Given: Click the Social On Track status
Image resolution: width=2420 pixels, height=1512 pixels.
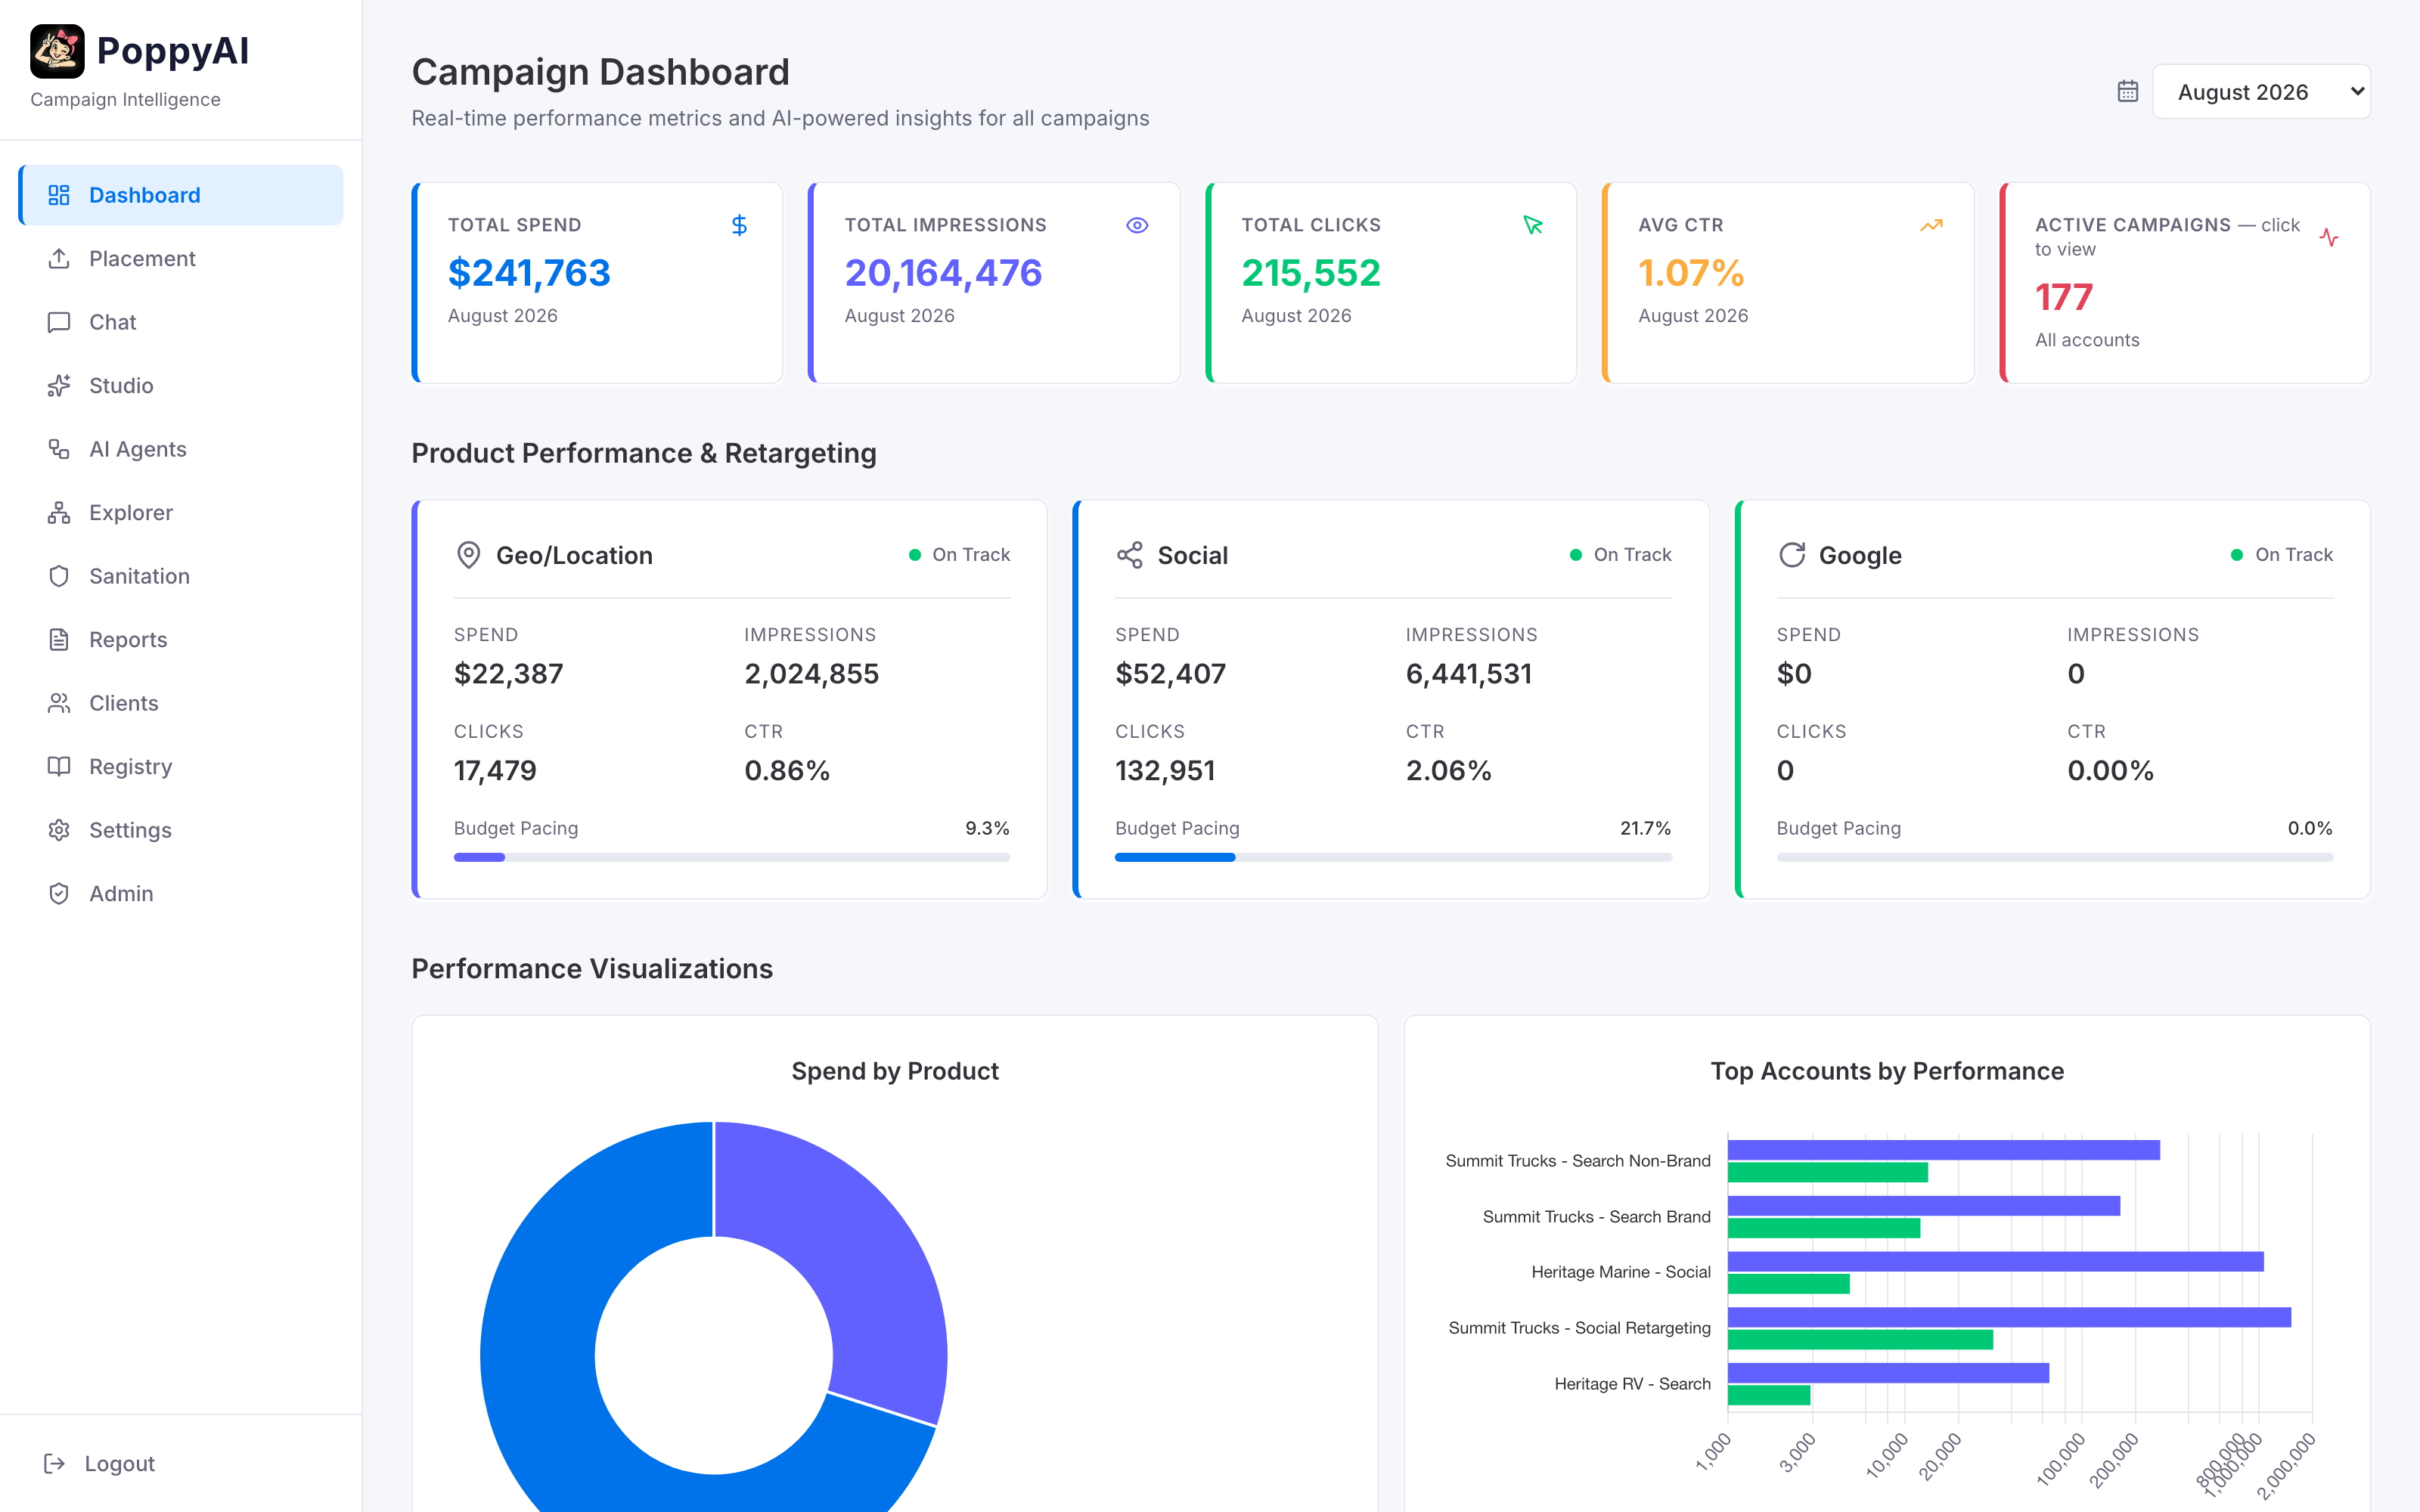Looking at the screenshot, I should tap(1621, 555).
